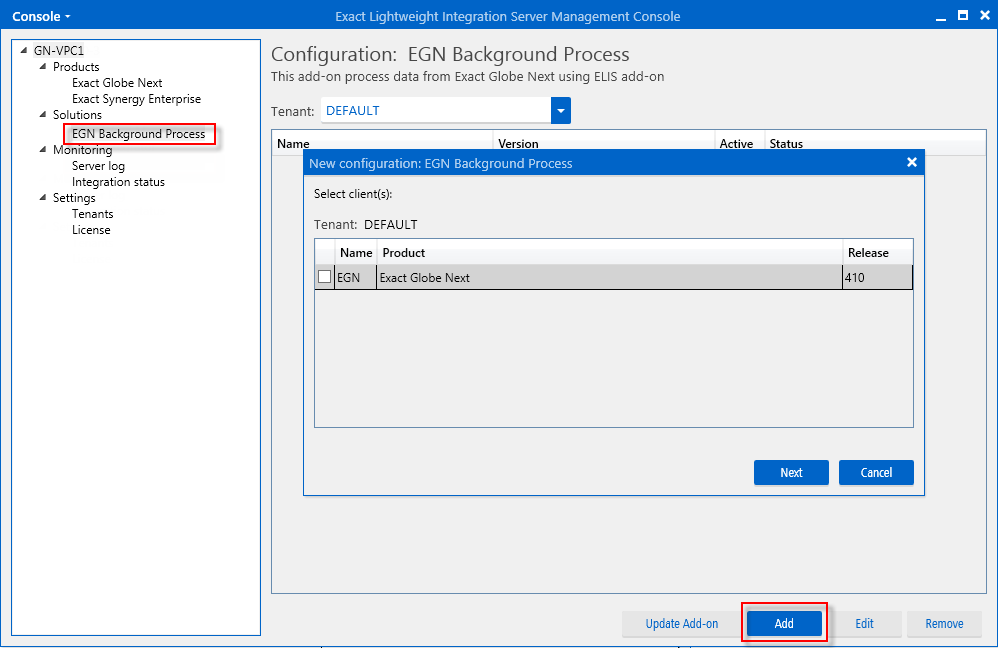Select Solutions in the tree

[x=77, y=115]
